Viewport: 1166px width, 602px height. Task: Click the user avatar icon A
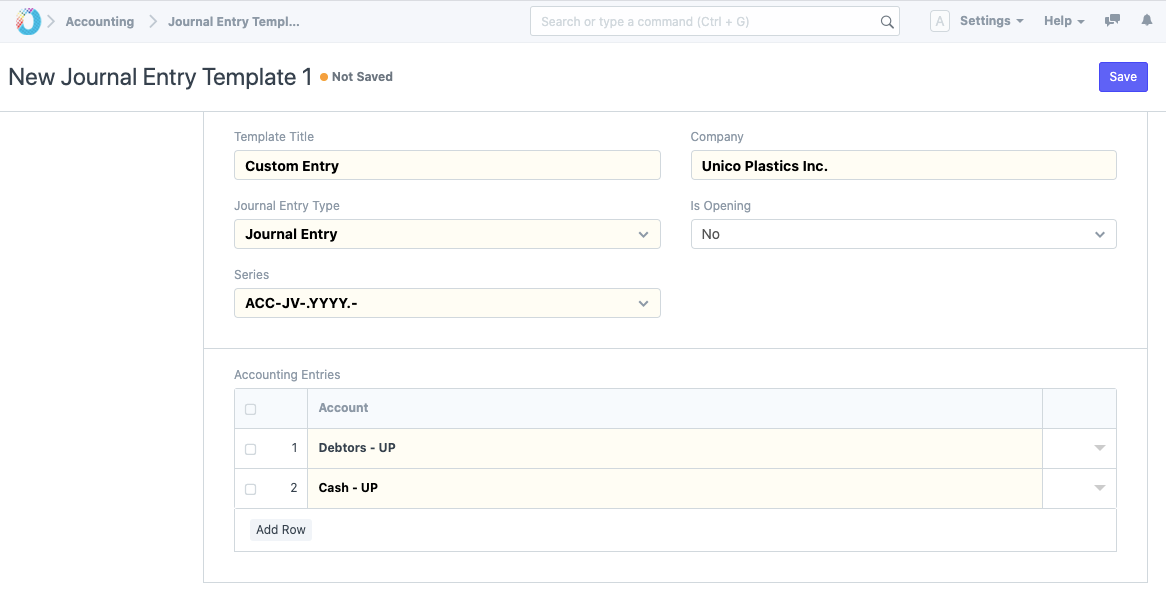(x=939, y=21)
